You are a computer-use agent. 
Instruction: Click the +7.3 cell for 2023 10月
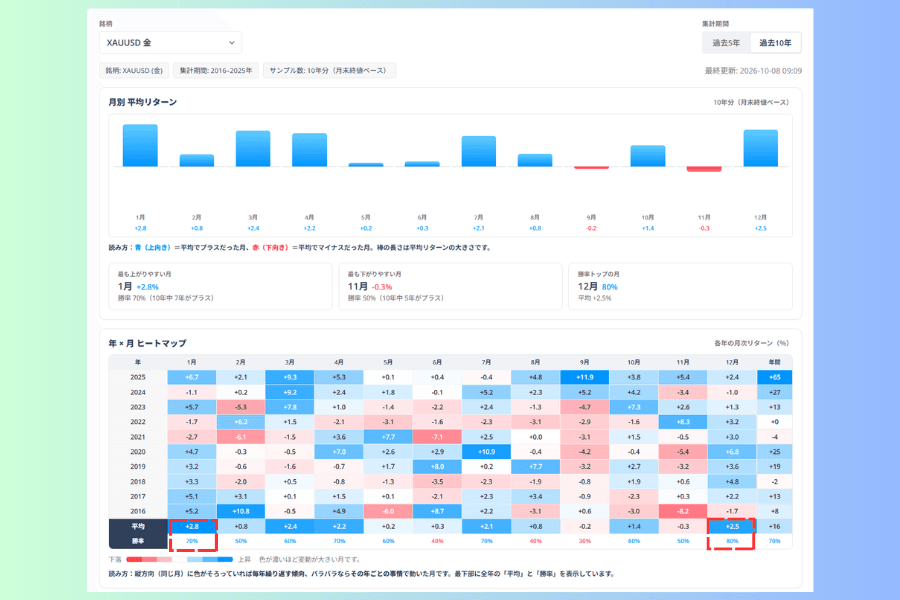[x=634, y=407]
